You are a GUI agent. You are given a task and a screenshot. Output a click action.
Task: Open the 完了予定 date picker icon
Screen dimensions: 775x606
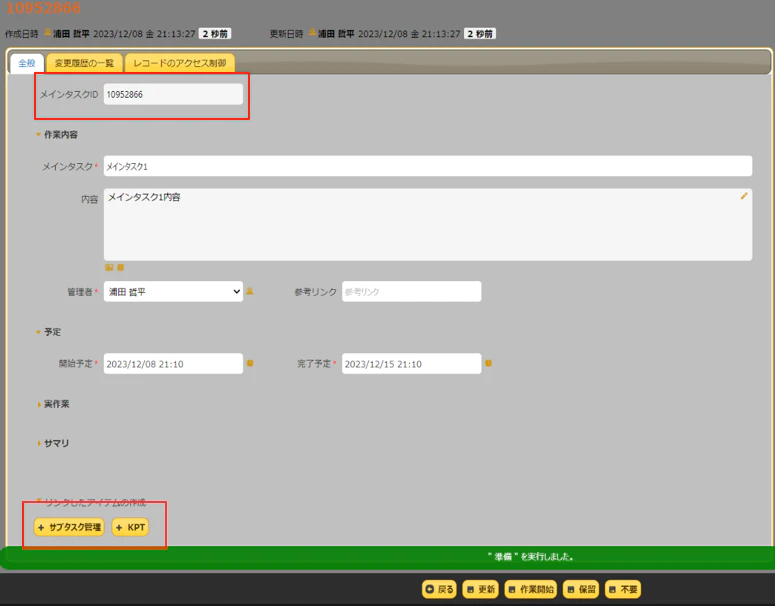(488, 363)
